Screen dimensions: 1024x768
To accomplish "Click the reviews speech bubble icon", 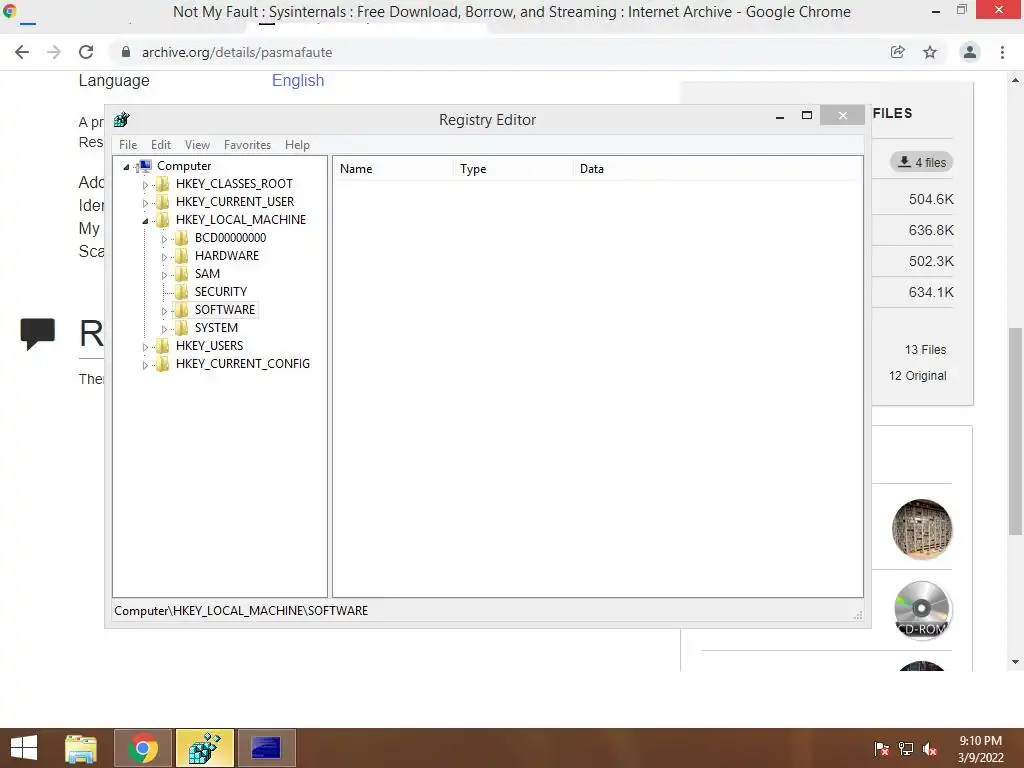I will [37, 334].
